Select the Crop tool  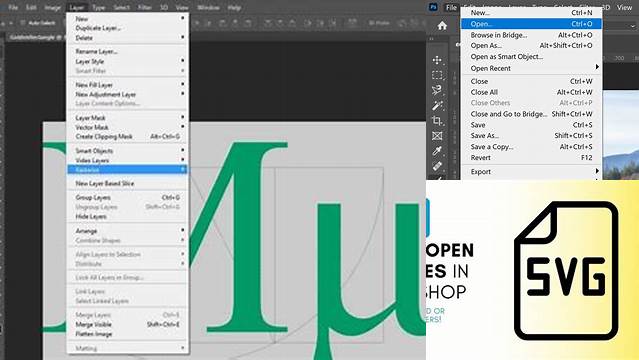click(437, 120)
